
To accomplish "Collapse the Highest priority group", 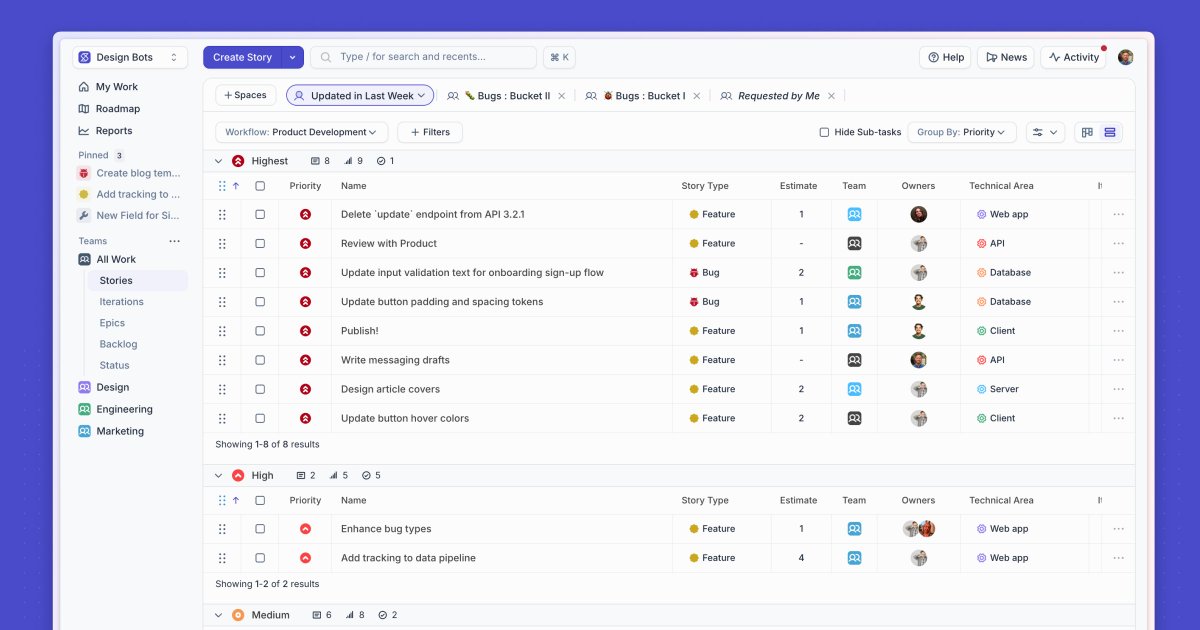I will point(219,161).
